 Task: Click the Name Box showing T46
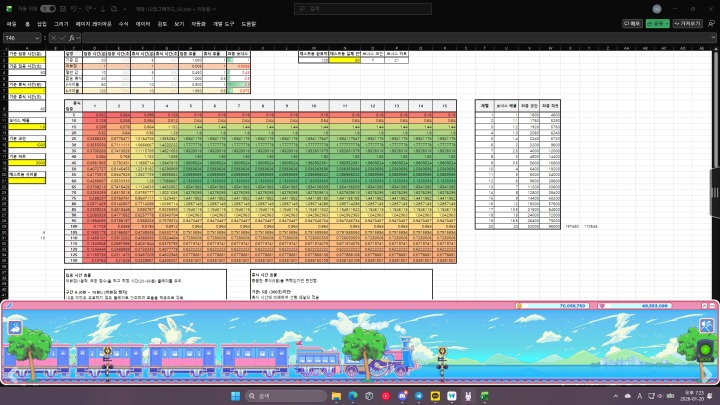coord(20,38)
